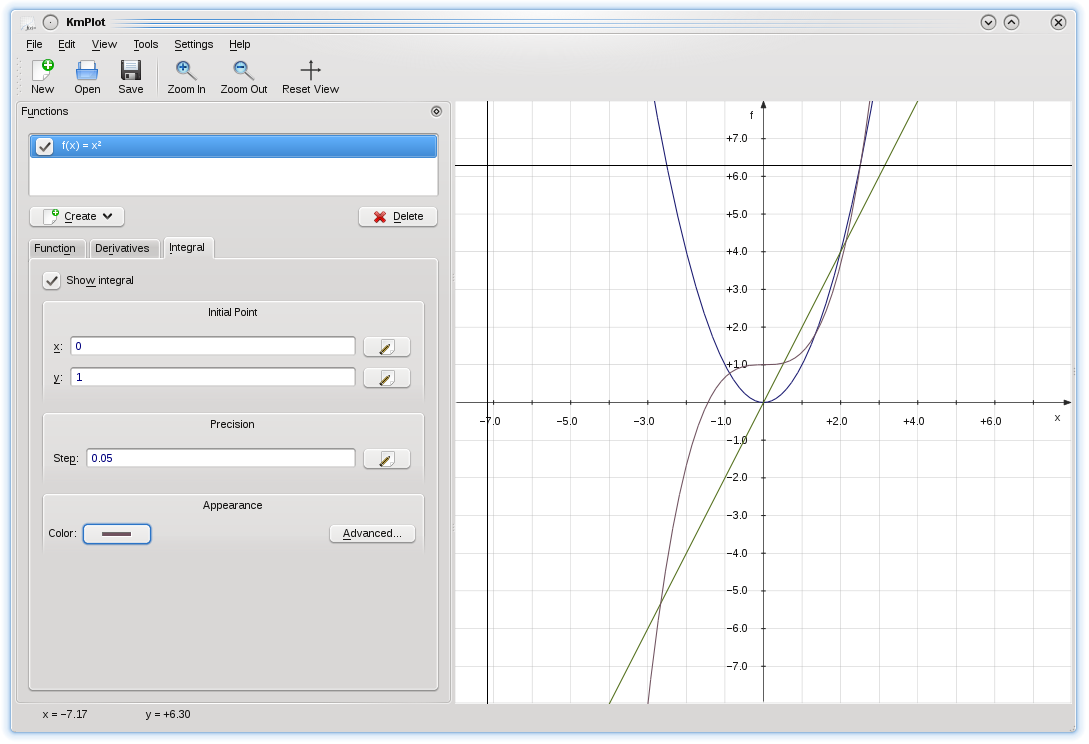The image size is (1089, 744).
Task: Open expression editor for Step precision
Action: pos(386,459)
